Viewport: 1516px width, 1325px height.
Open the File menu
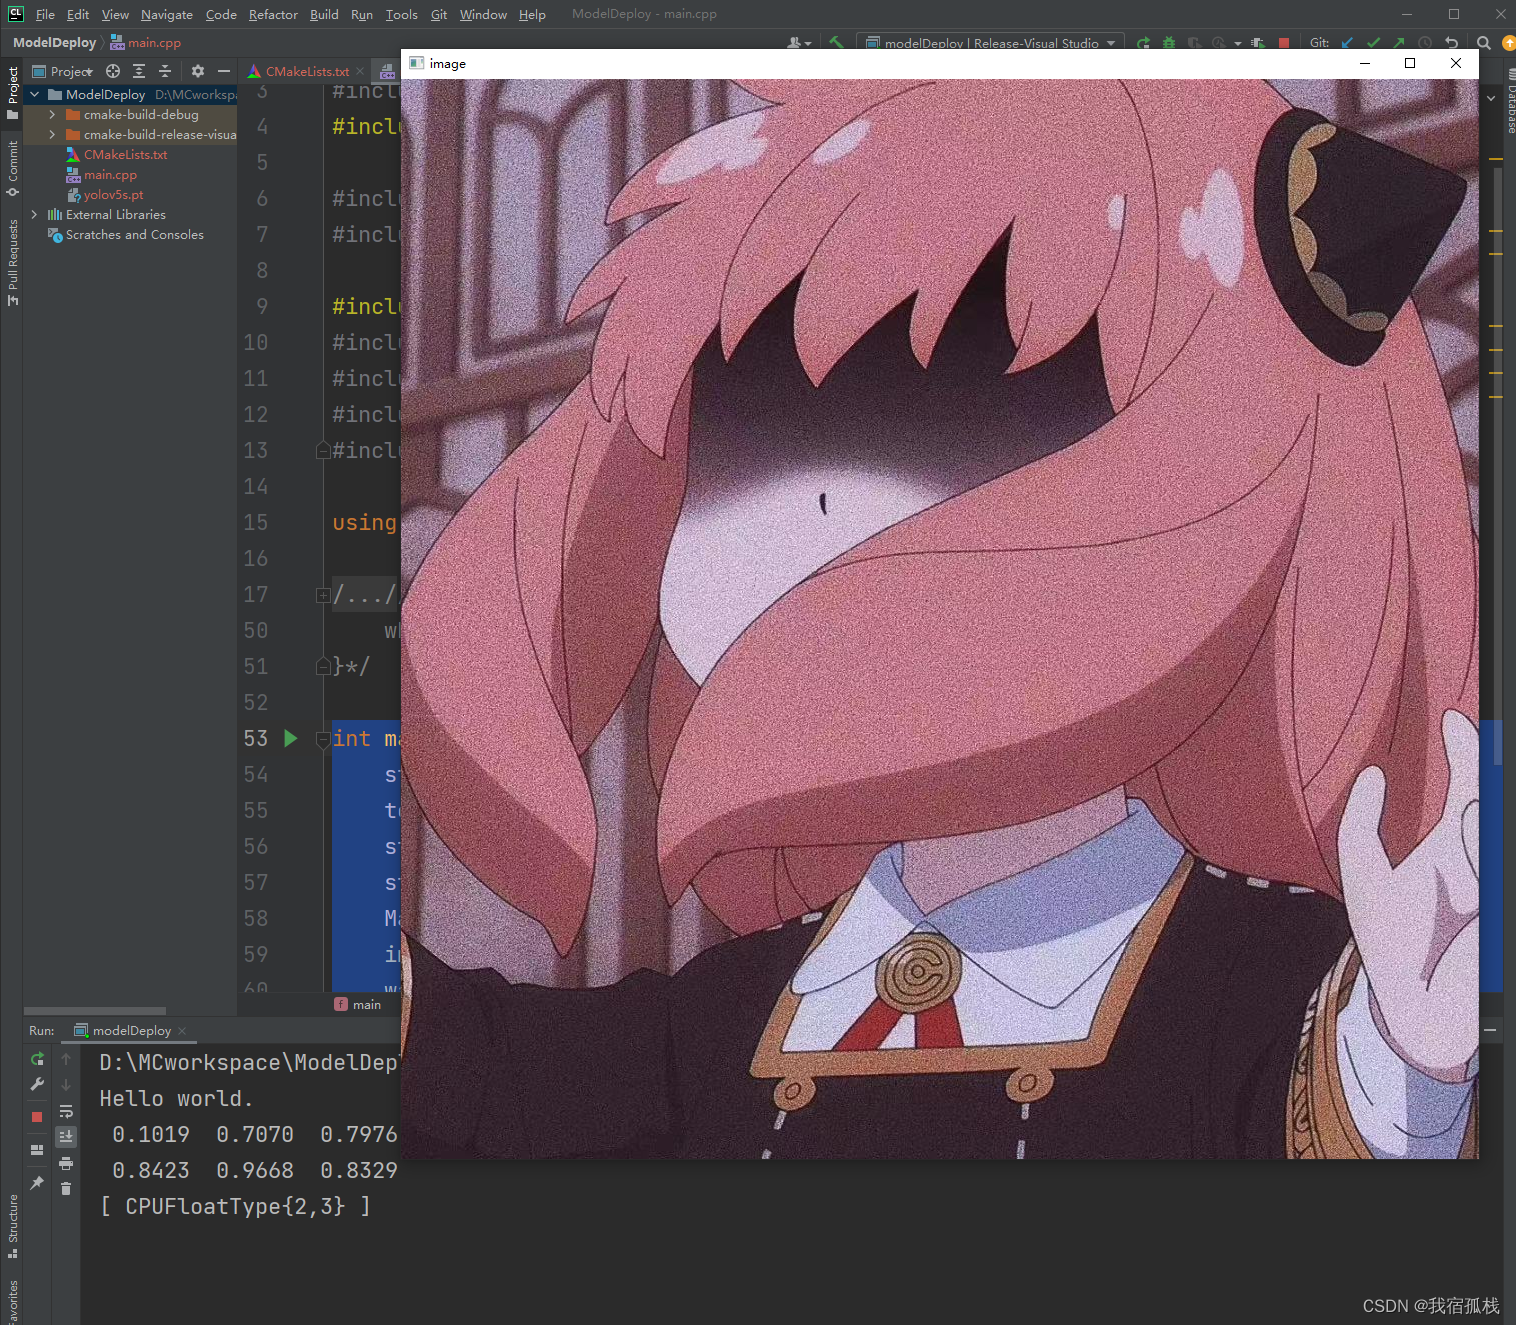click(x=45, y=14)
